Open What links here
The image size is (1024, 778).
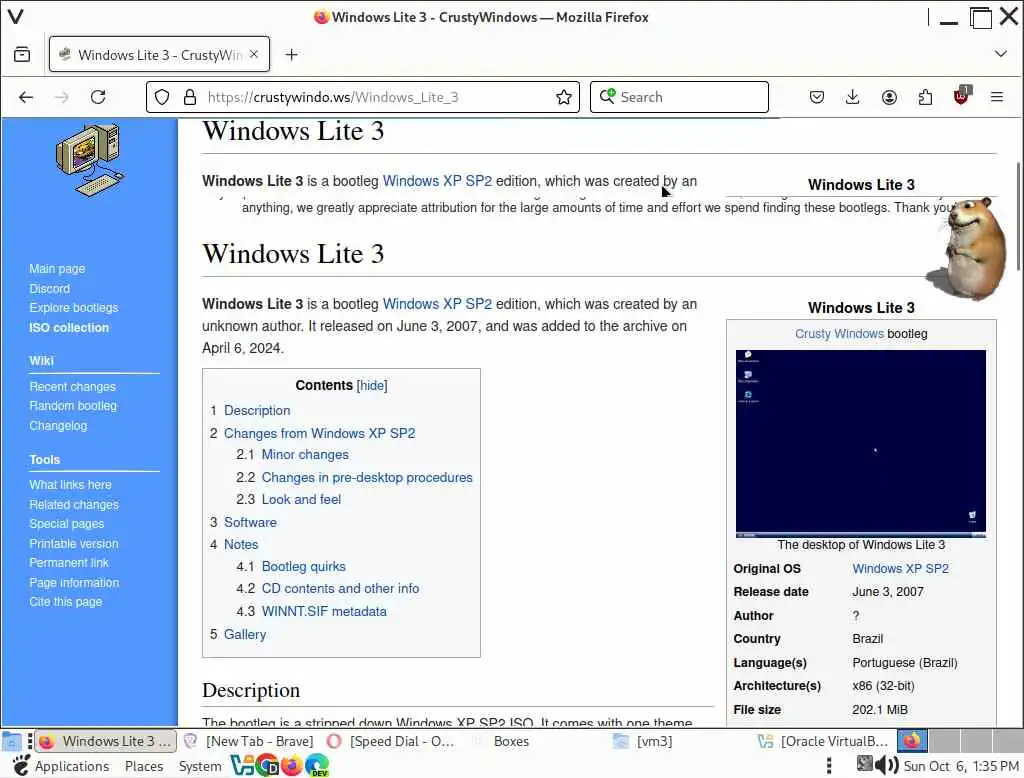pyautogui.click(x=70, y=485)
